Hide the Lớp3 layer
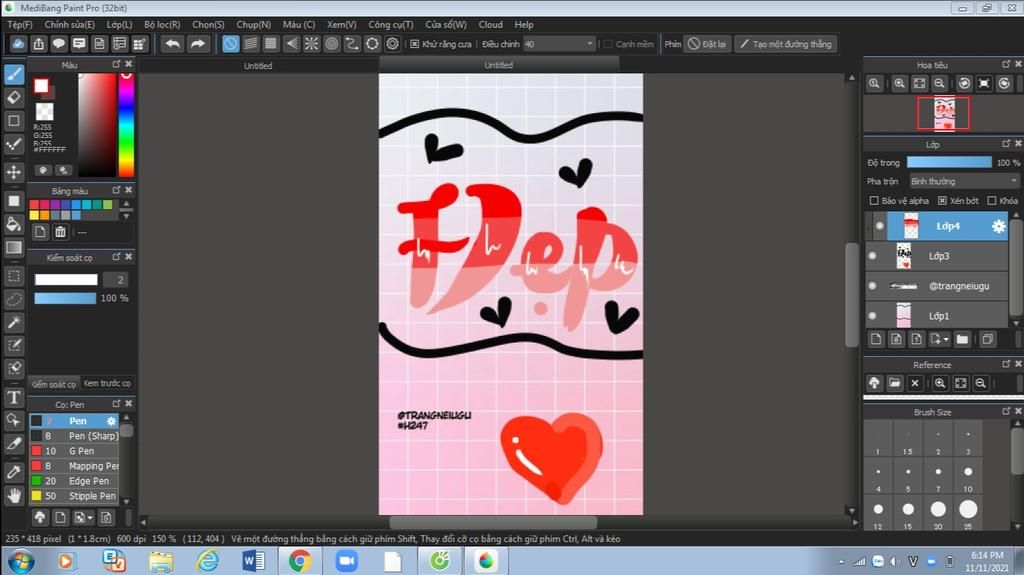The height and width of the screenshot is (575, 1024). pyautogui.click(x=872, y=256)
